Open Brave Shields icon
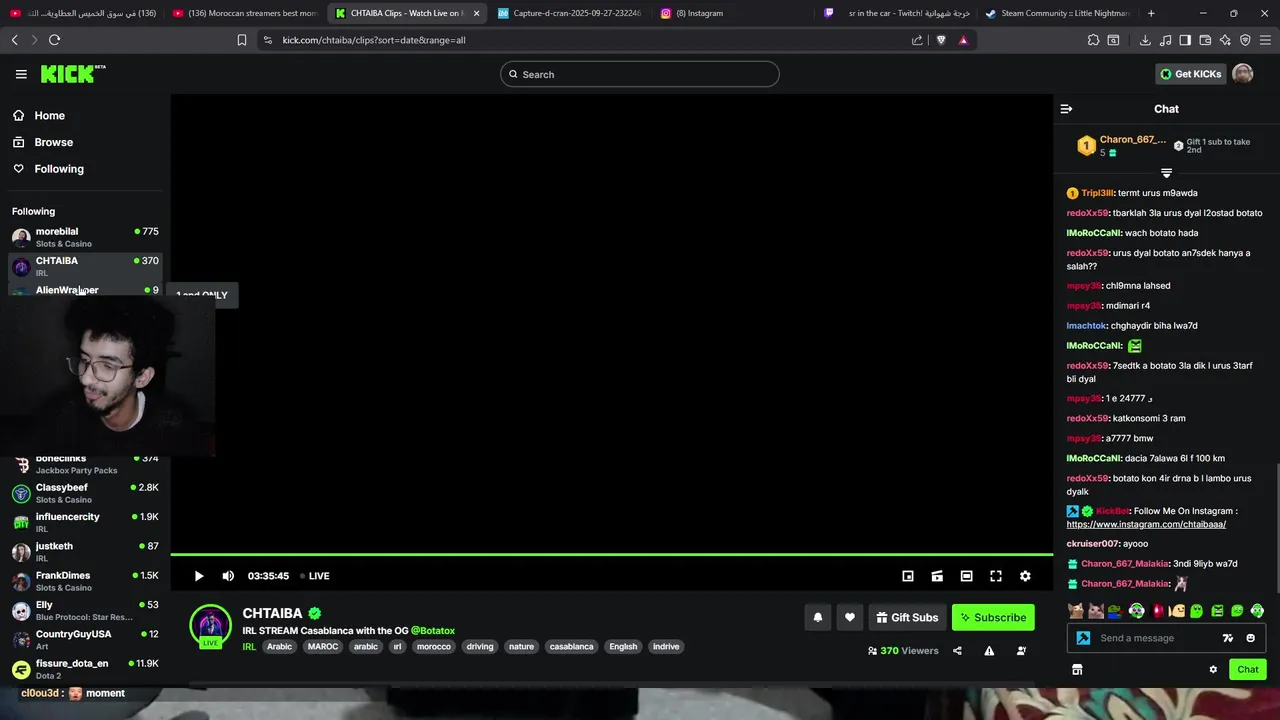 click(x=941, y=40)
